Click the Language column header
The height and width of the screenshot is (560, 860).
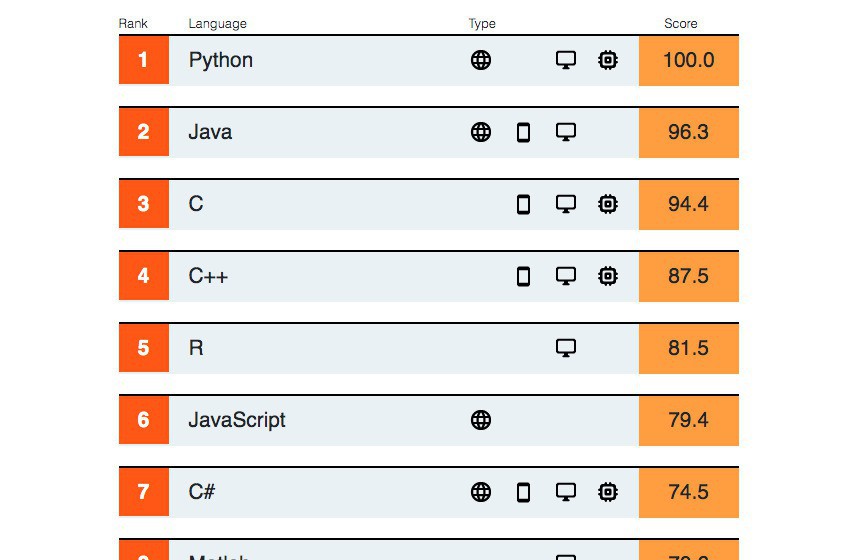(217, 23)
